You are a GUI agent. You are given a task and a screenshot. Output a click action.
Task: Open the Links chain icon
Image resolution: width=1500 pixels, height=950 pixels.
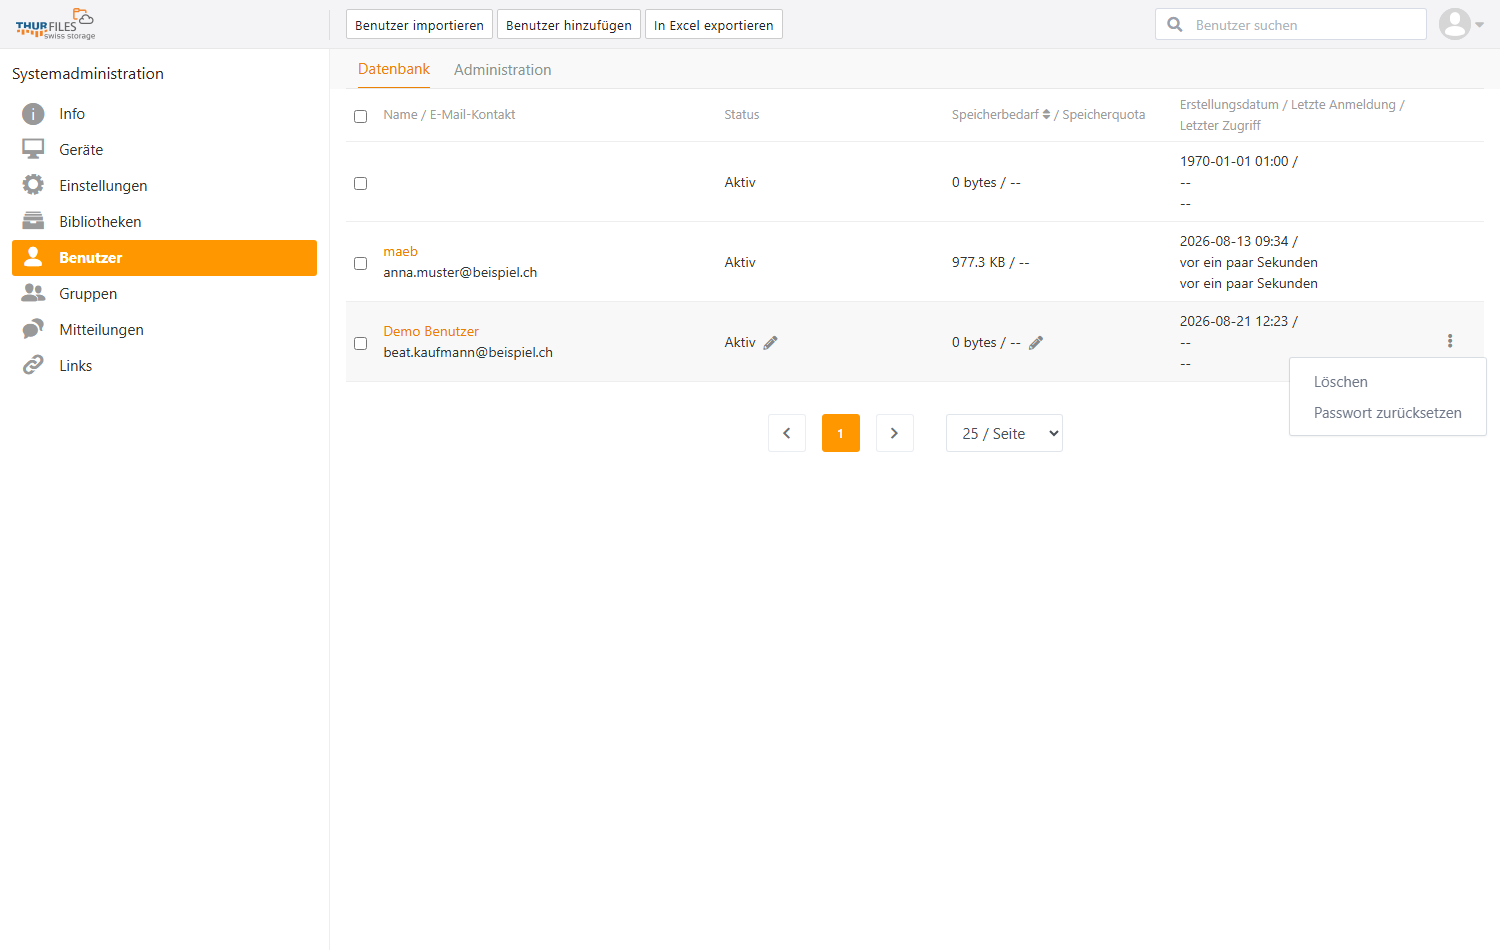pos(33,365)
